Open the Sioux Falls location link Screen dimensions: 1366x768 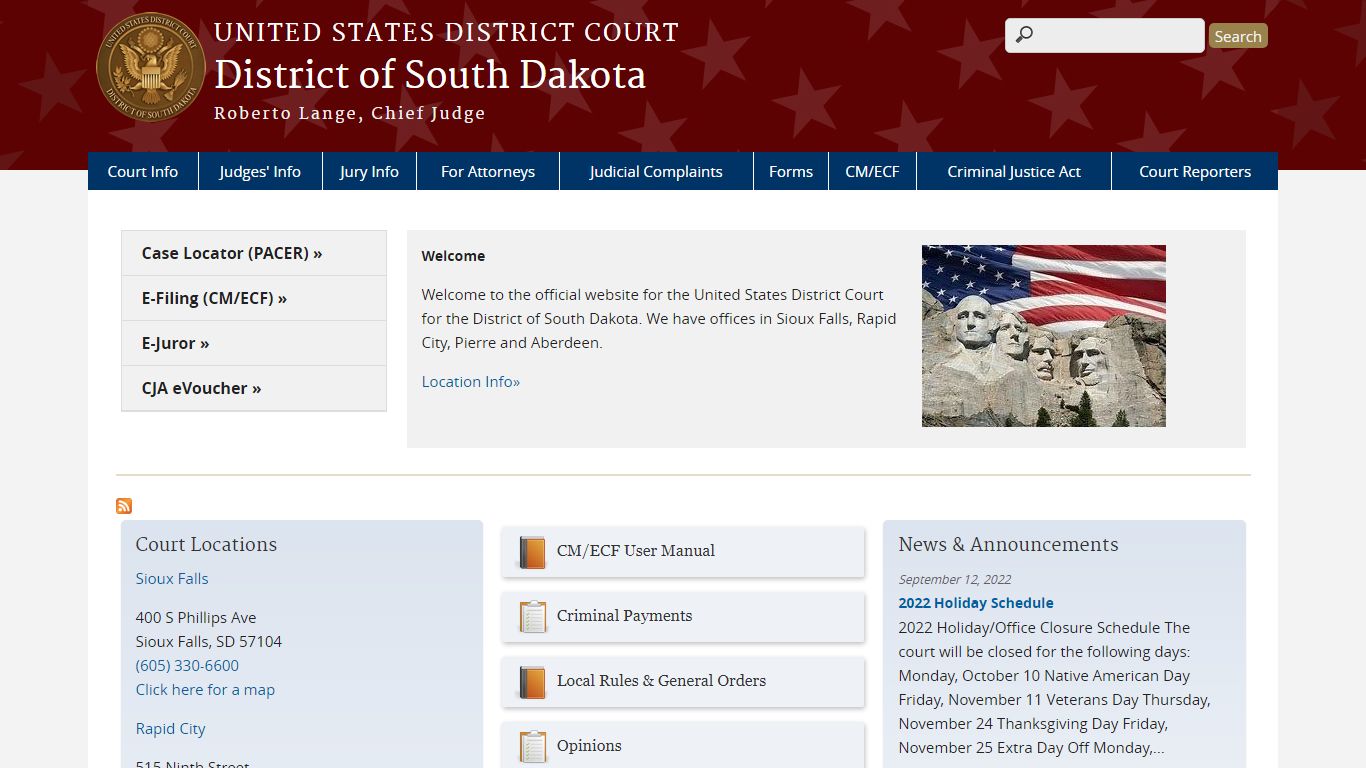point(172,578)
